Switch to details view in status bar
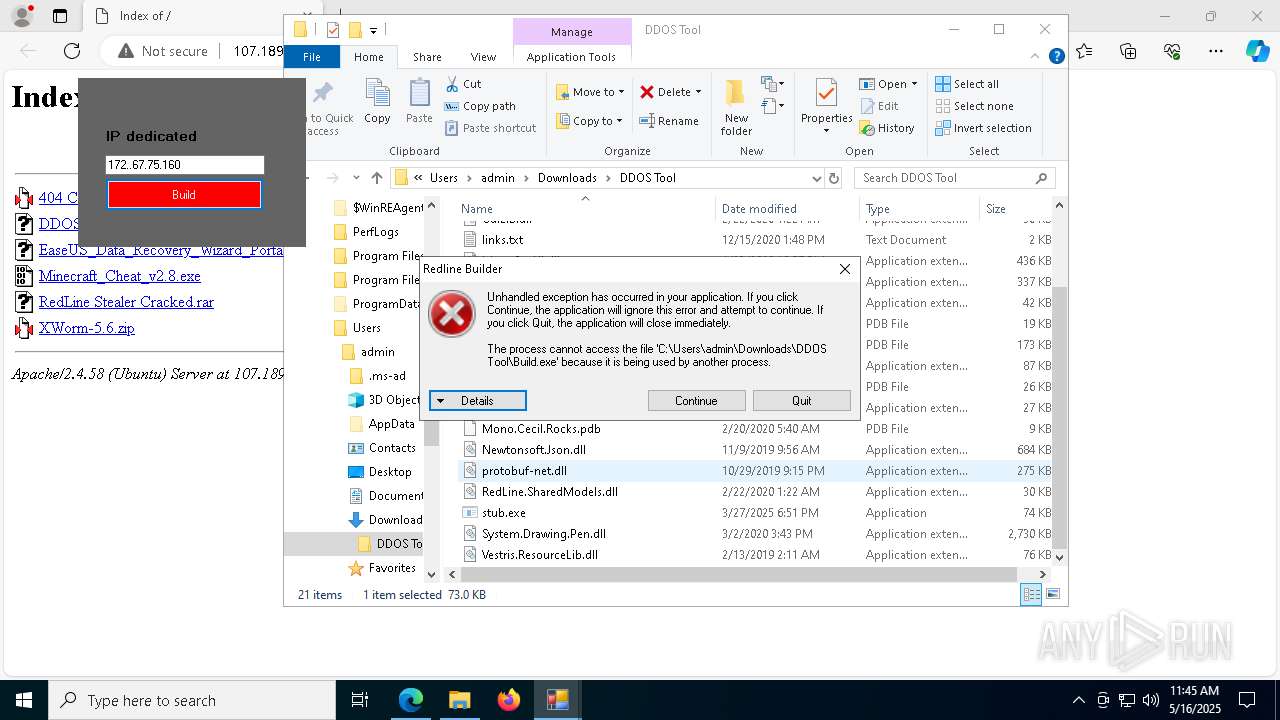 click(x=1031, y=595)
